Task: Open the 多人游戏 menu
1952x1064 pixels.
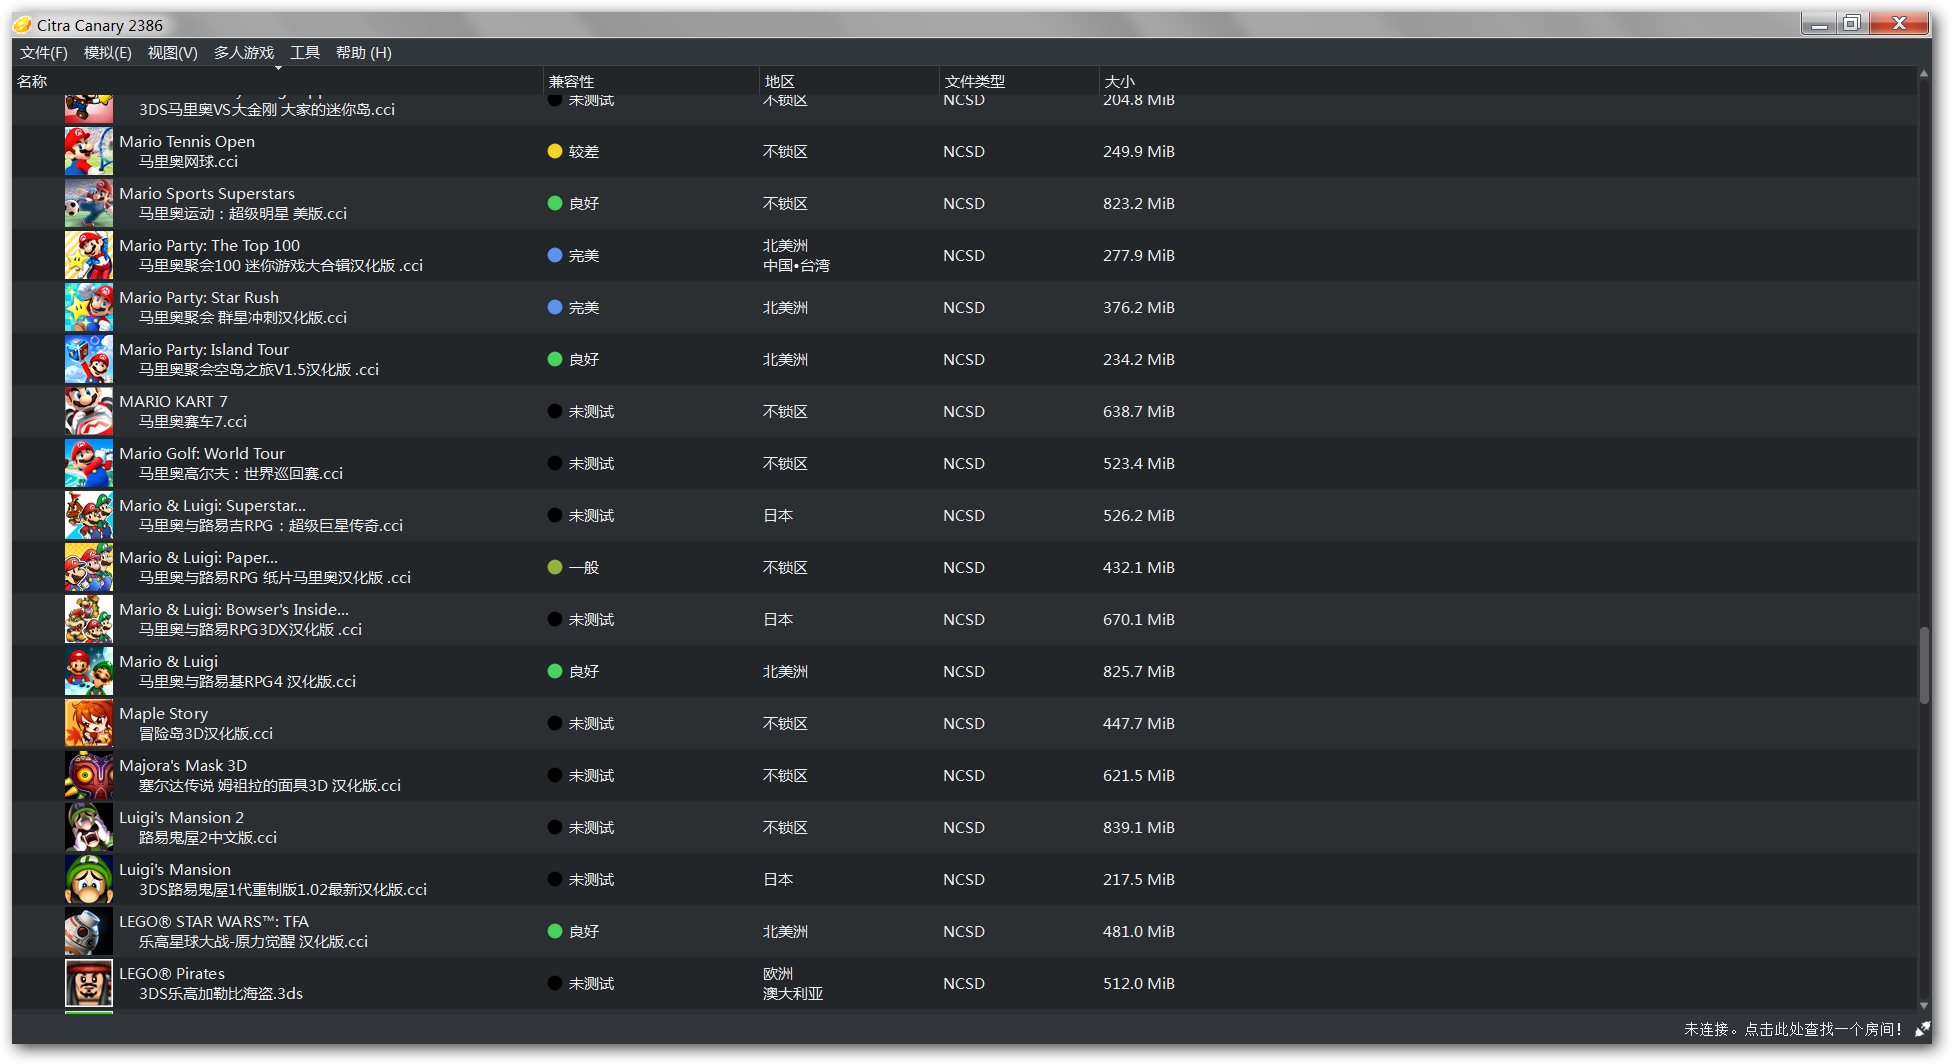Action: coord(243,53)
